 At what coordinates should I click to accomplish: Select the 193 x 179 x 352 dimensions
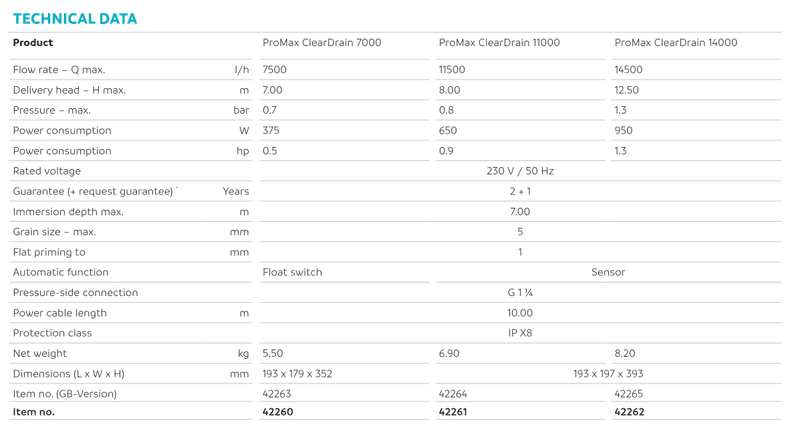(x=297, y=374)
